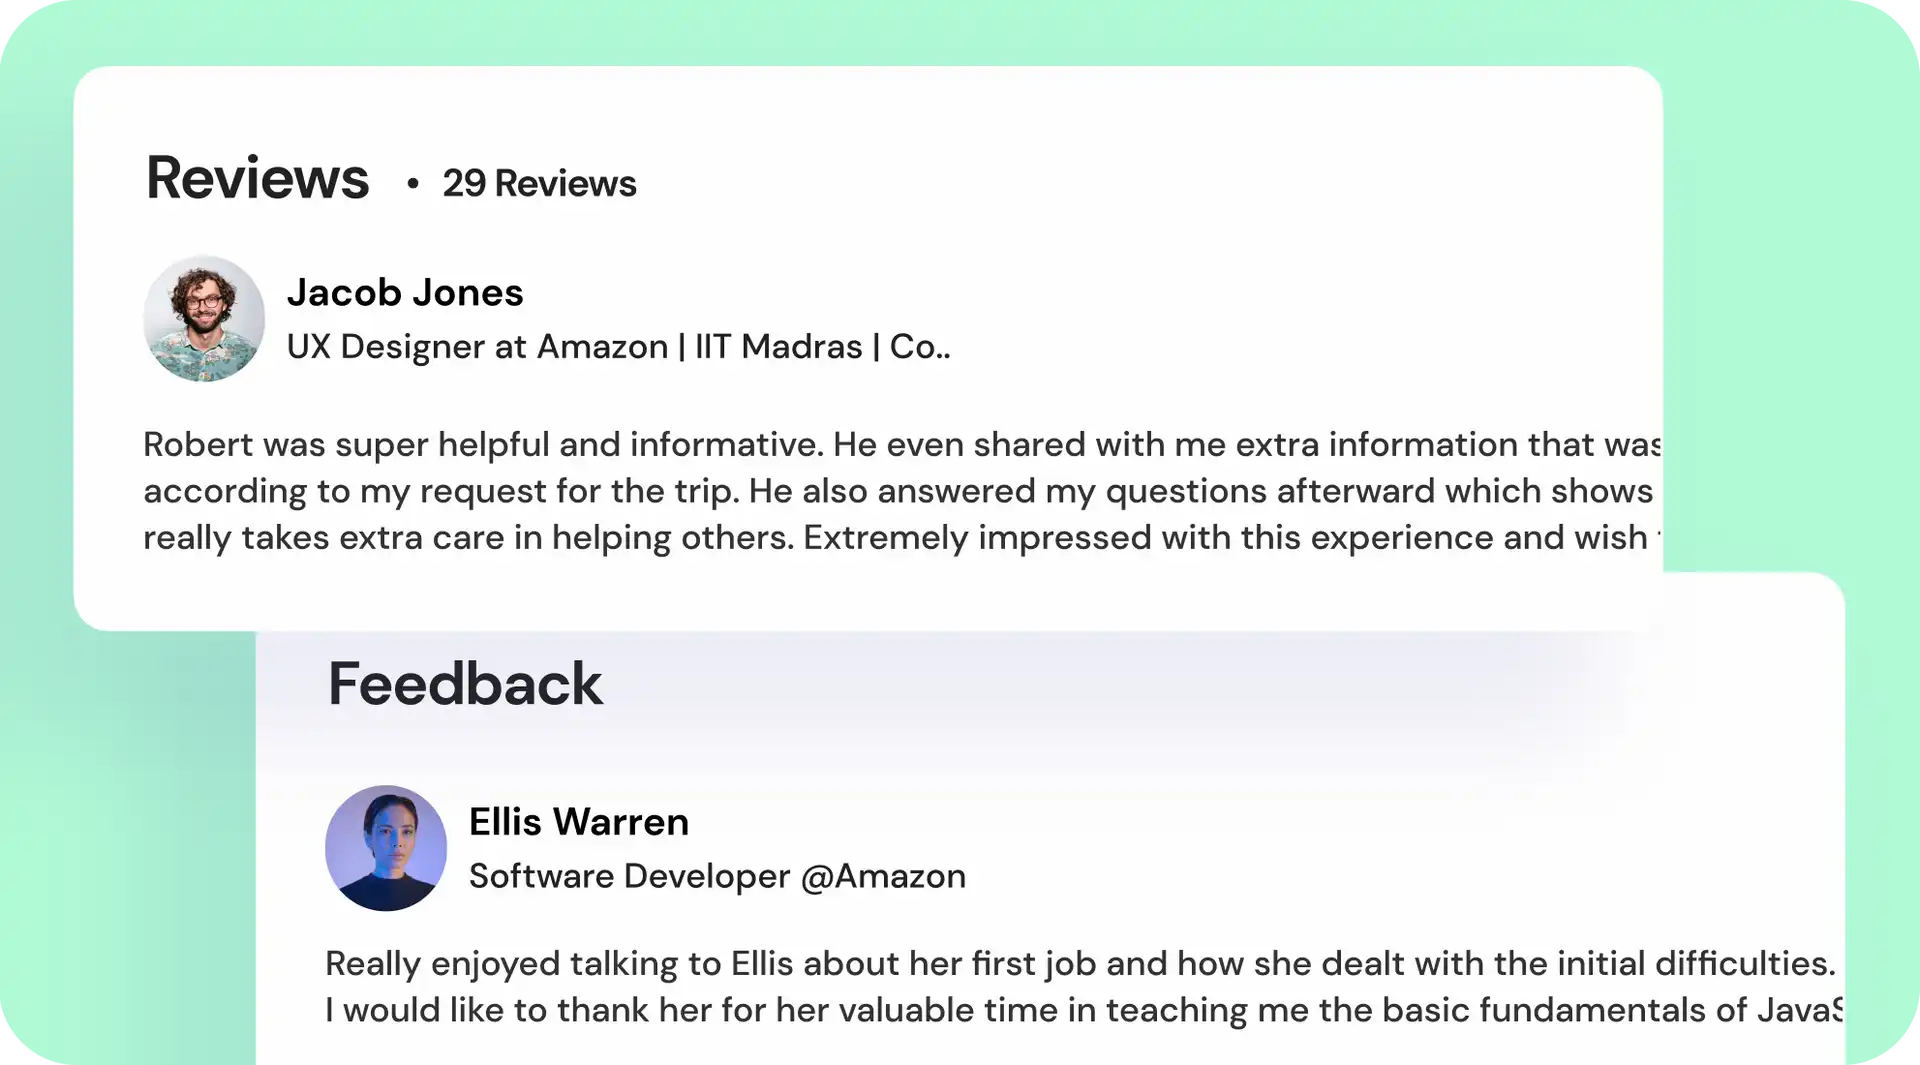
Task: Click the Feedback section heading
Action: 465,684
